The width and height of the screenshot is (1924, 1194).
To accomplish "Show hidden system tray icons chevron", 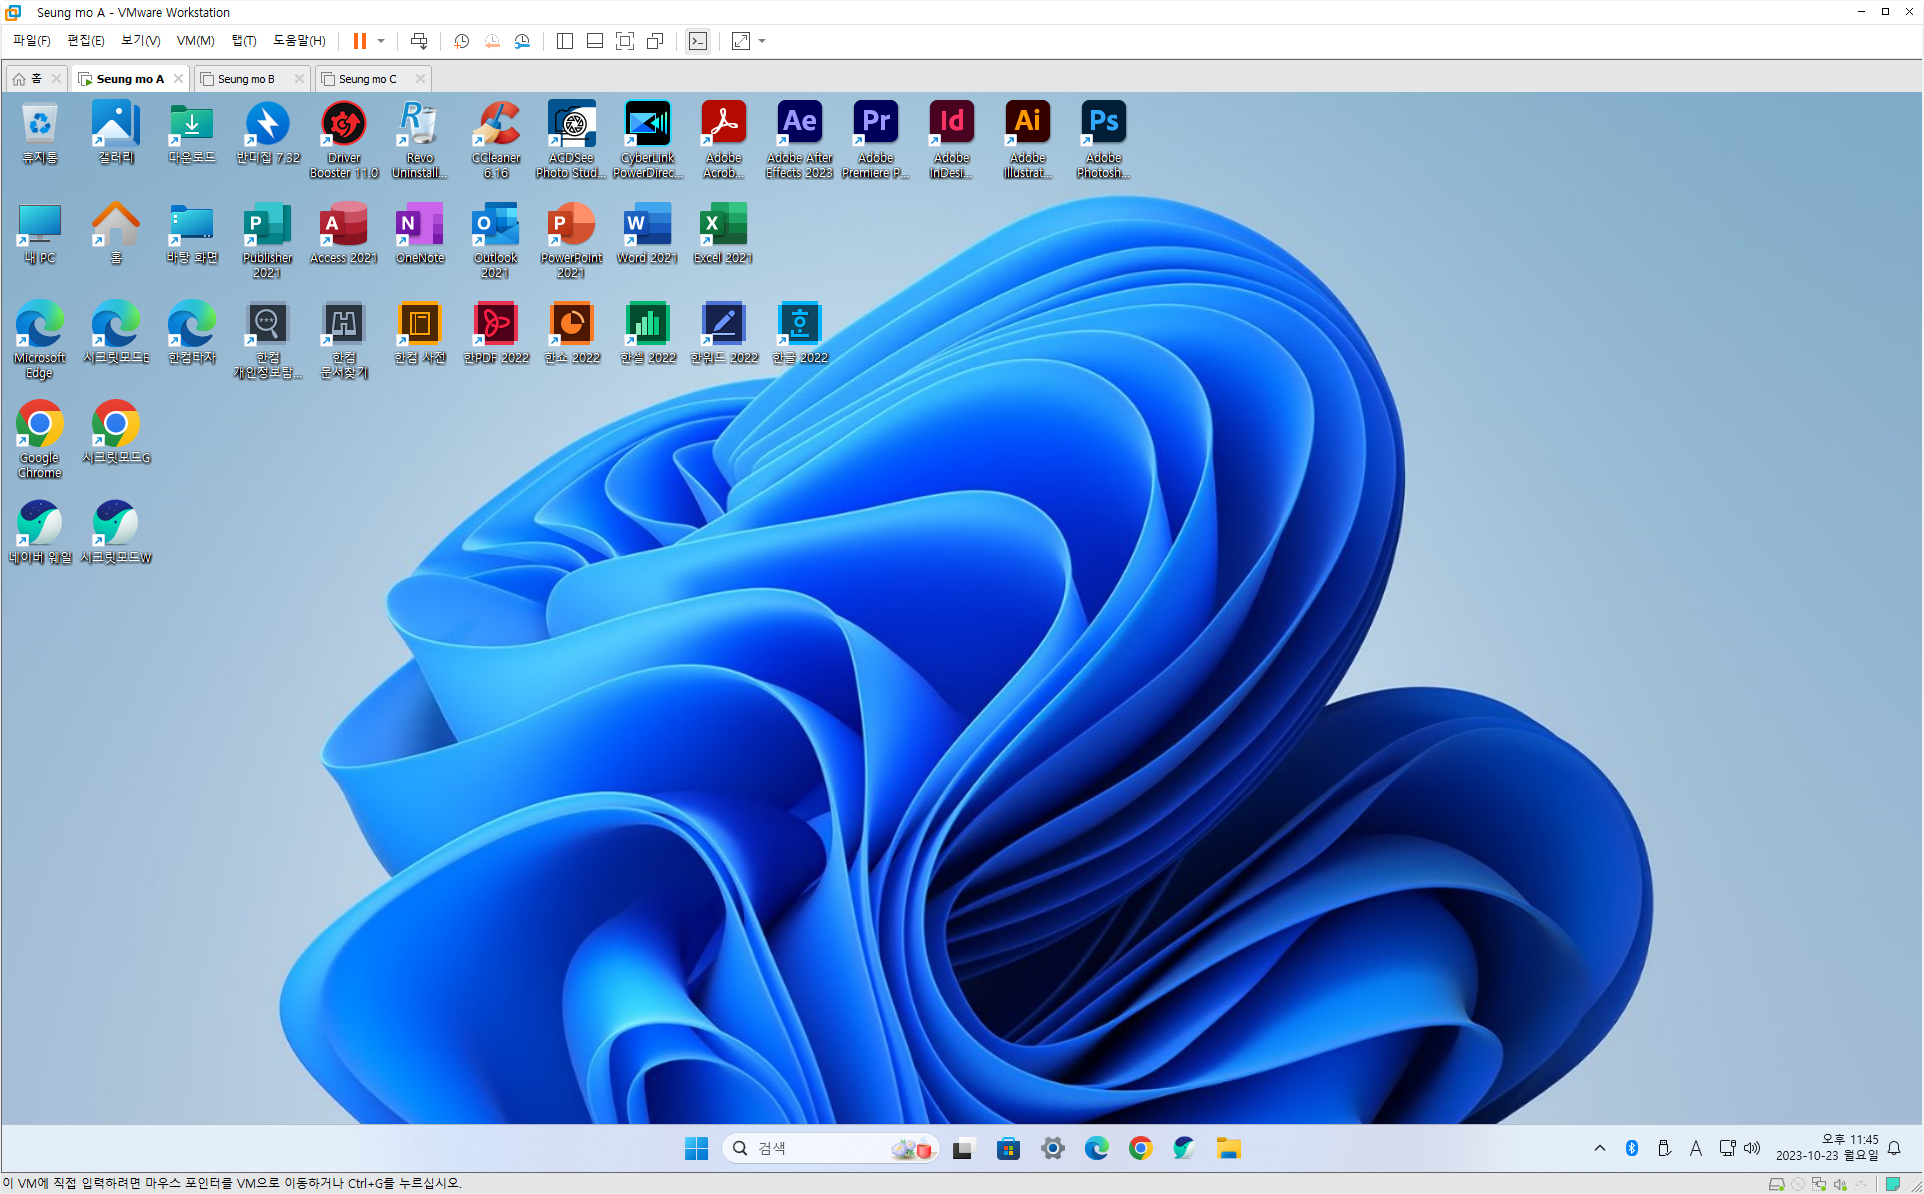I will [x=1600, y=1148].
